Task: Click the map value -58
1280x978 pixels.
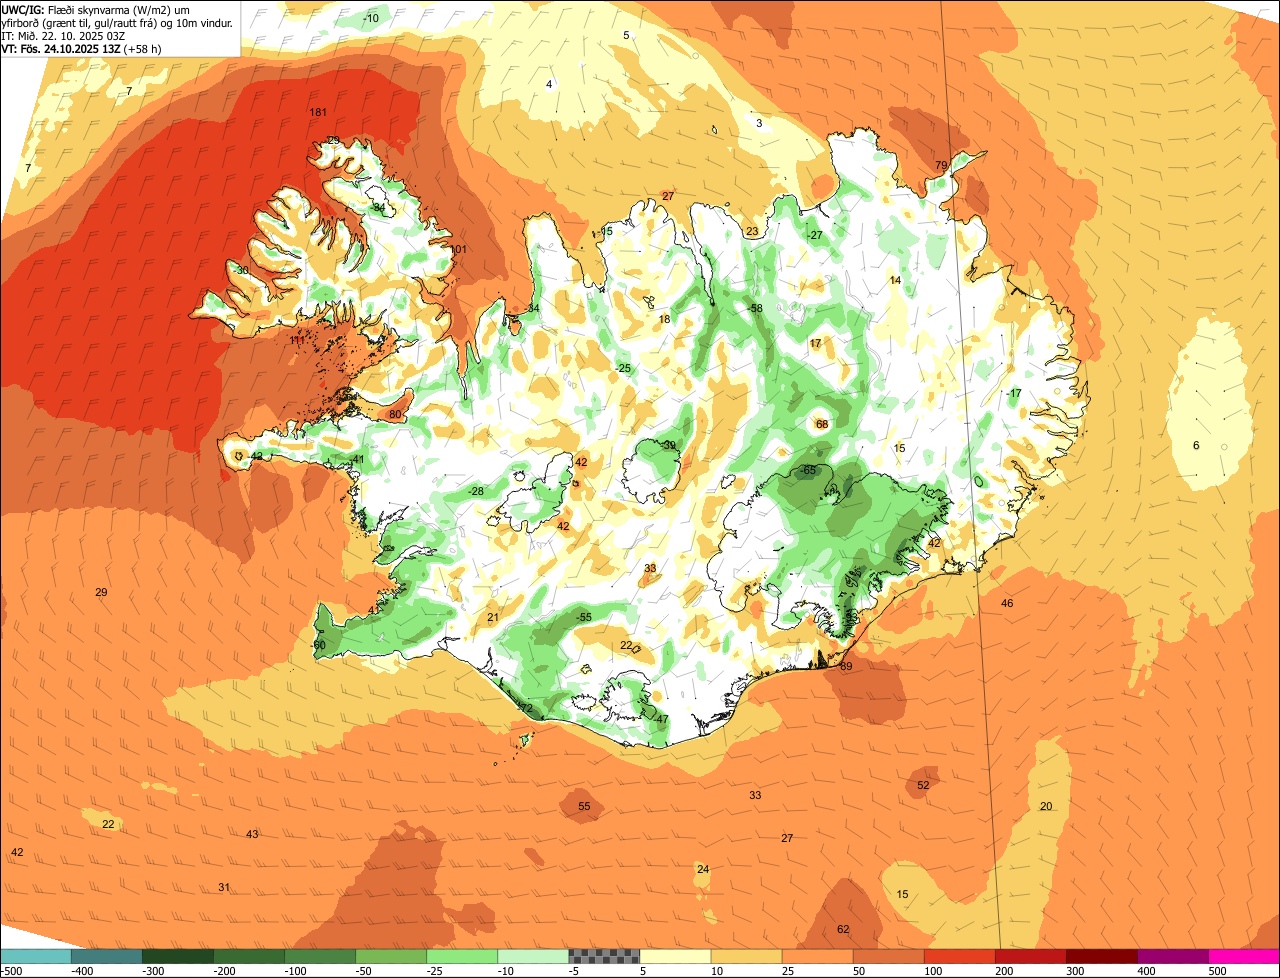Action: pyautogui.click(x=754, y=308)
